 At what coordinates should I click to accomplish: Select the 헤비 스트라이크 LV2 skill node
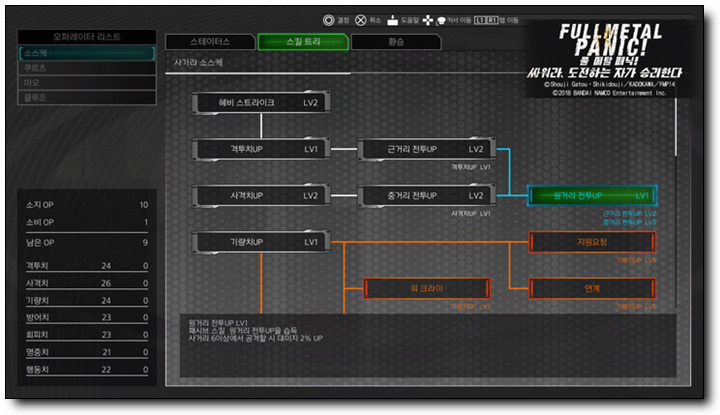coord(261,103)
